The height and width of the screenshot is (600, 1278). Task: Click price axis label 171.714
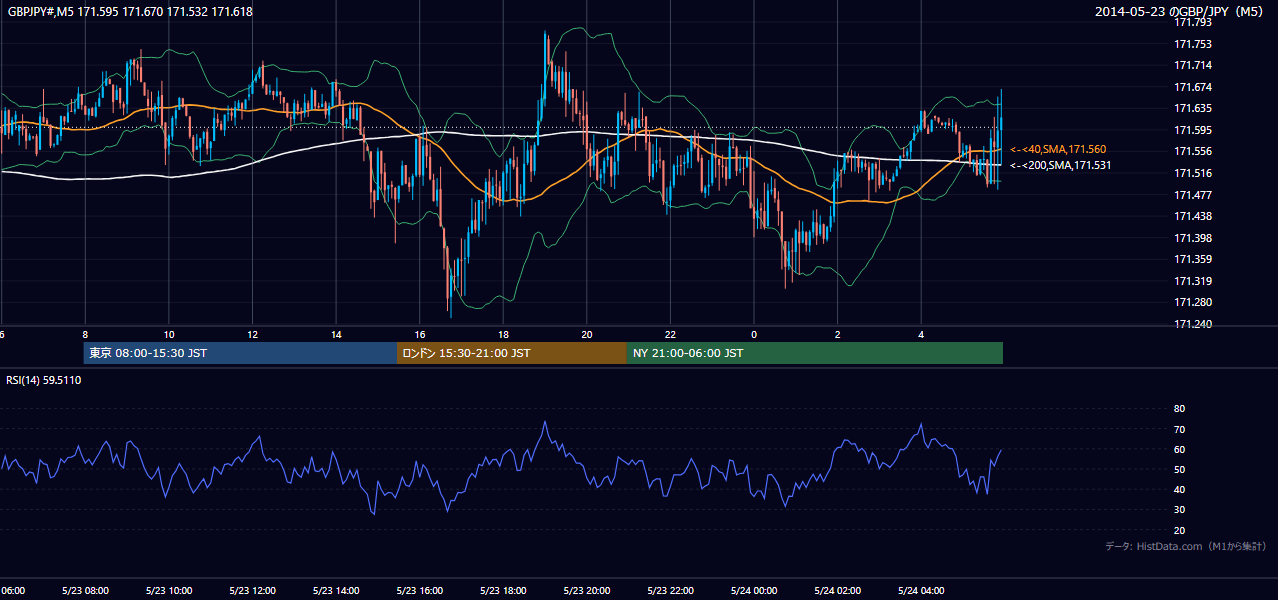pyautogui.click(x=1191, y=65)
